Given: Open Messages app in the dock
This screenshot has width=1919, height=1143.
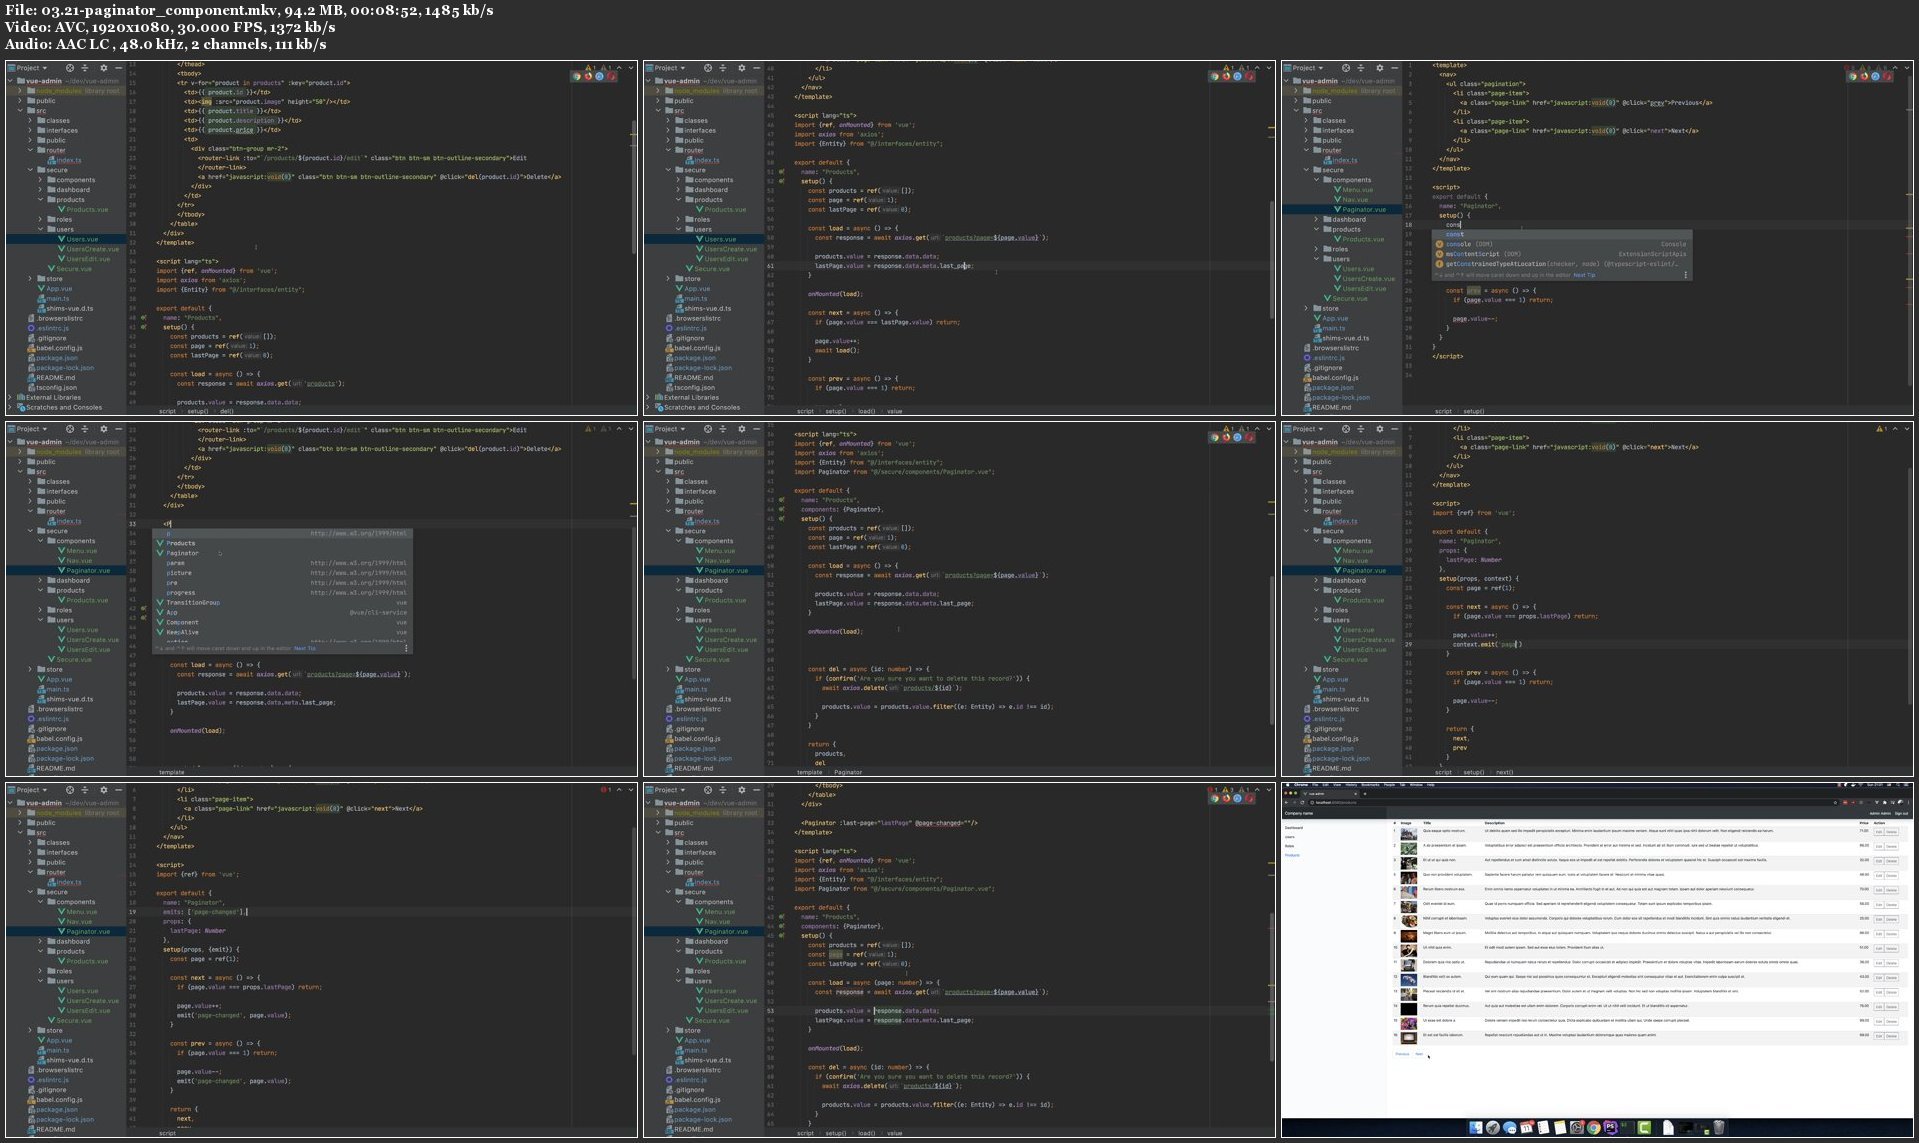Looking at the screenshot, I should (x=1510, y=1127).
